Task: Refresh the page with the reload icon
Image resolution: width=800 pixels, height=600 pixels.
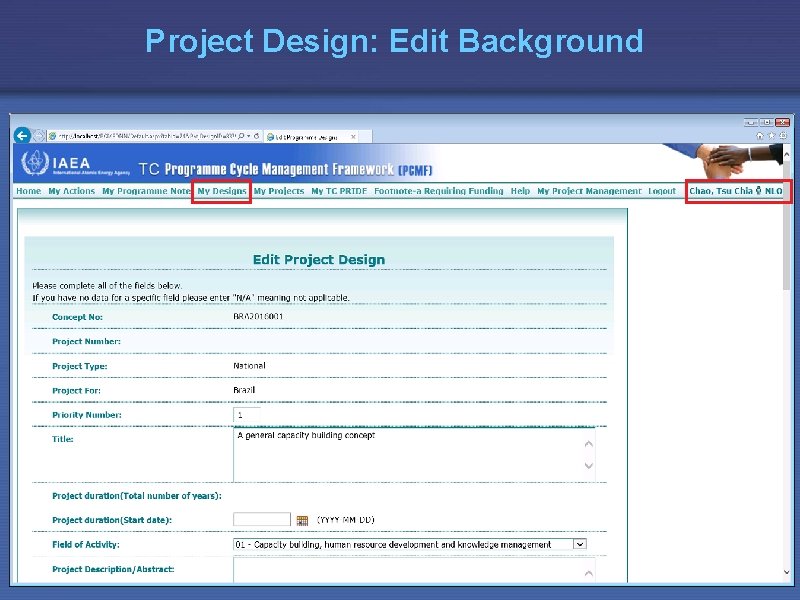Action: click(256, 135)
